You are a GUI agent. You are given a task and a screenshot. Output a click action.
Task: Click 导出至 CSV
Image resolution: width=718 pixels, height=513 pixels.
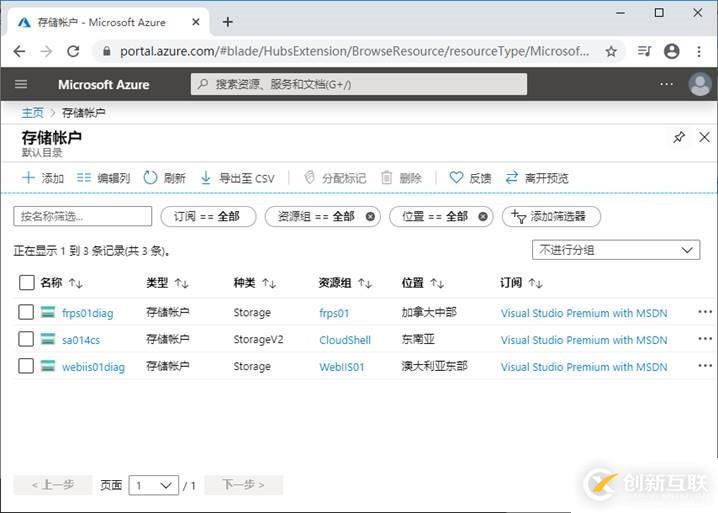238,178
